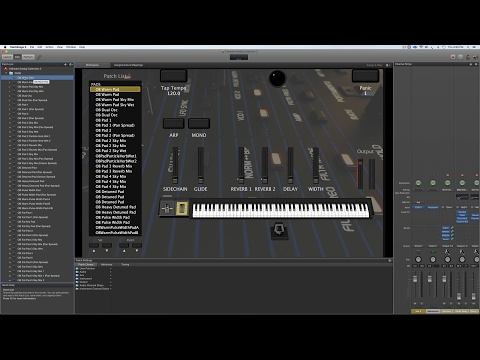Click the green CPU/meter icon in the toolbar
The image size is (480, 360).
coord(460,57)
